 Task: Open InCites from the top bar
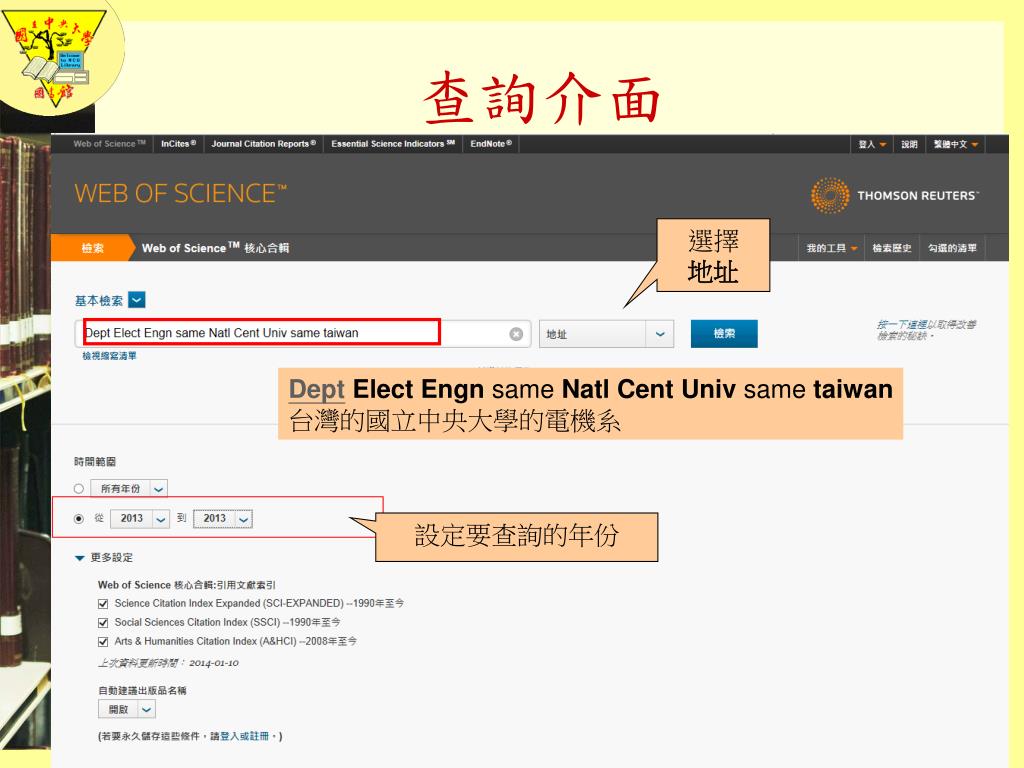[x=178, y=144]
